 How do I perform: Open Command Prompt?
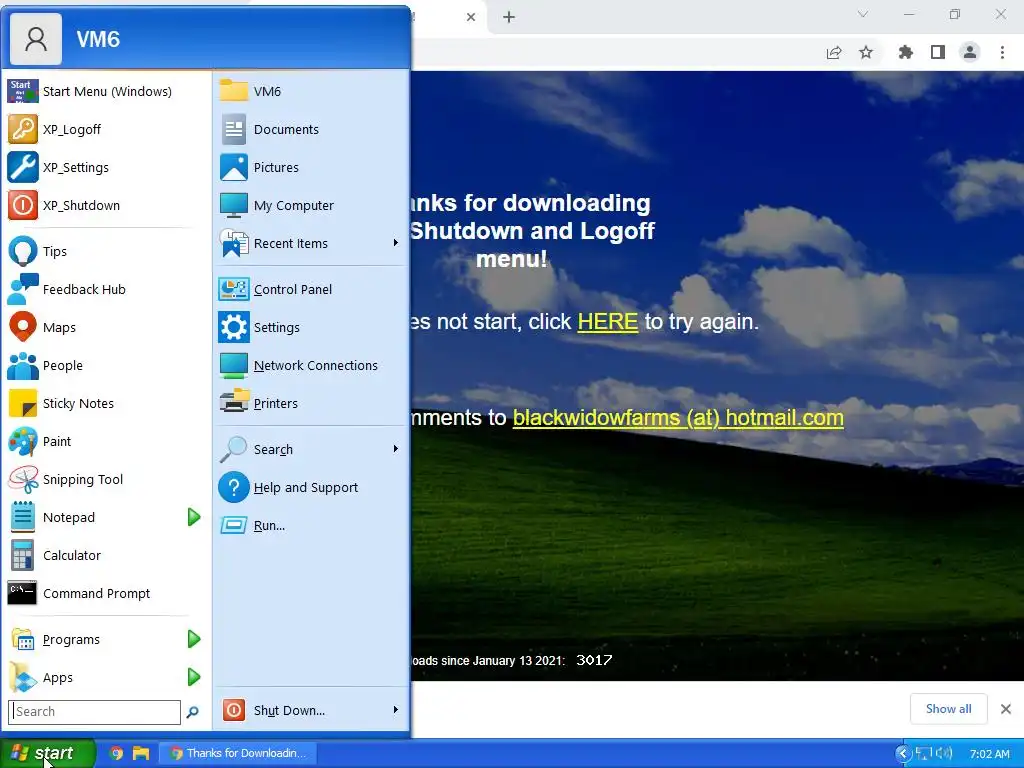[x=108, y=593]
